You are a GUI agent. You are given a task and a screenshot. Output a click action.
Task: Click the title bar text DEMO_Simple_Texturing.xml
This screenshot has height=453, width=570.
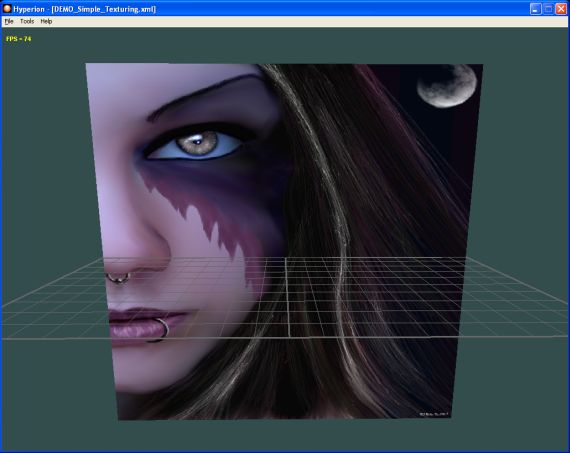point(104,9)
